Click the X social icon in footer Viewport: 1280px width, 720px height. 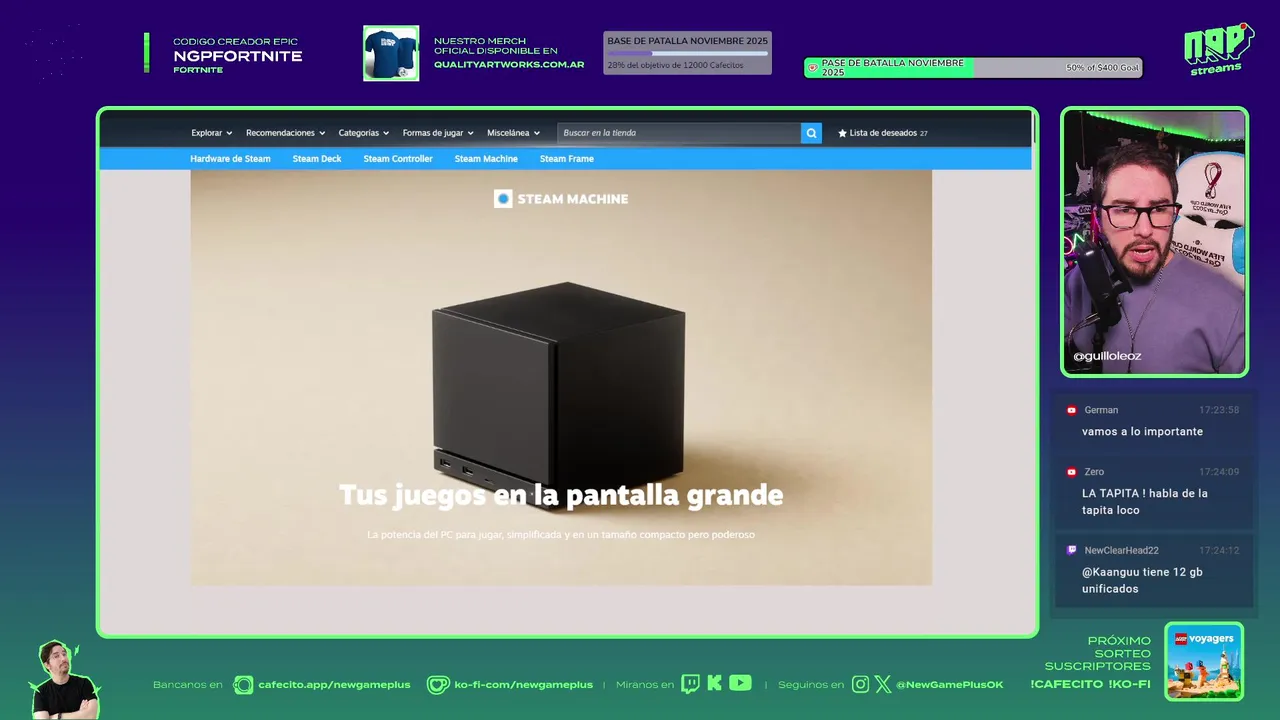[883, 684]
